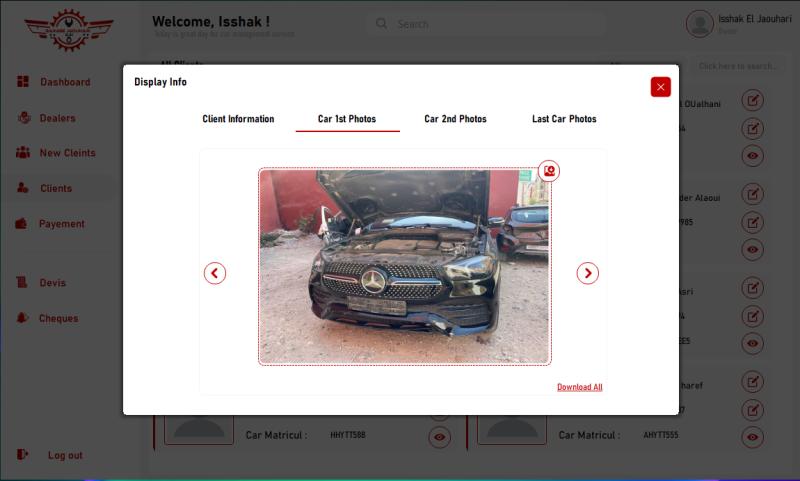Click the 'Display Info' dialog title

161,82
